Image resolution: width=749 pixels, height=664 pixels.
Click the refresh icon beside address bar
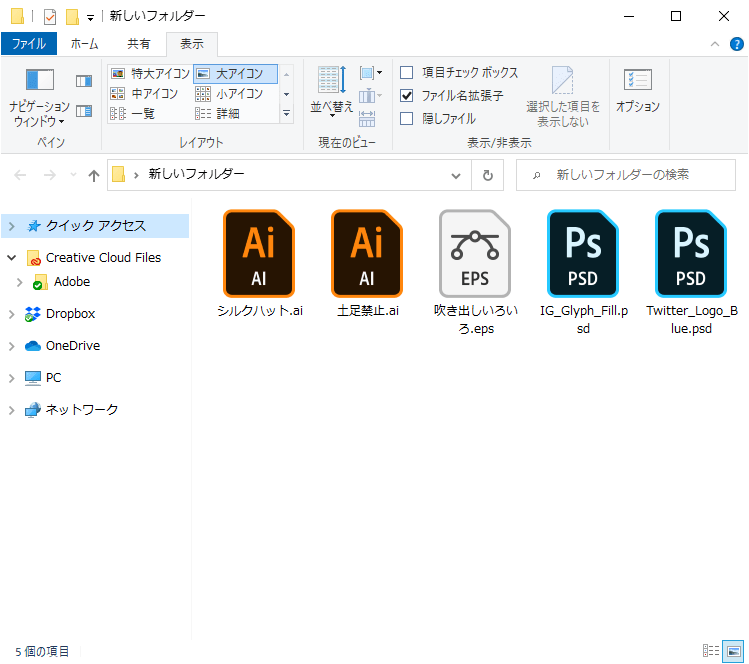tap(488, 175)
